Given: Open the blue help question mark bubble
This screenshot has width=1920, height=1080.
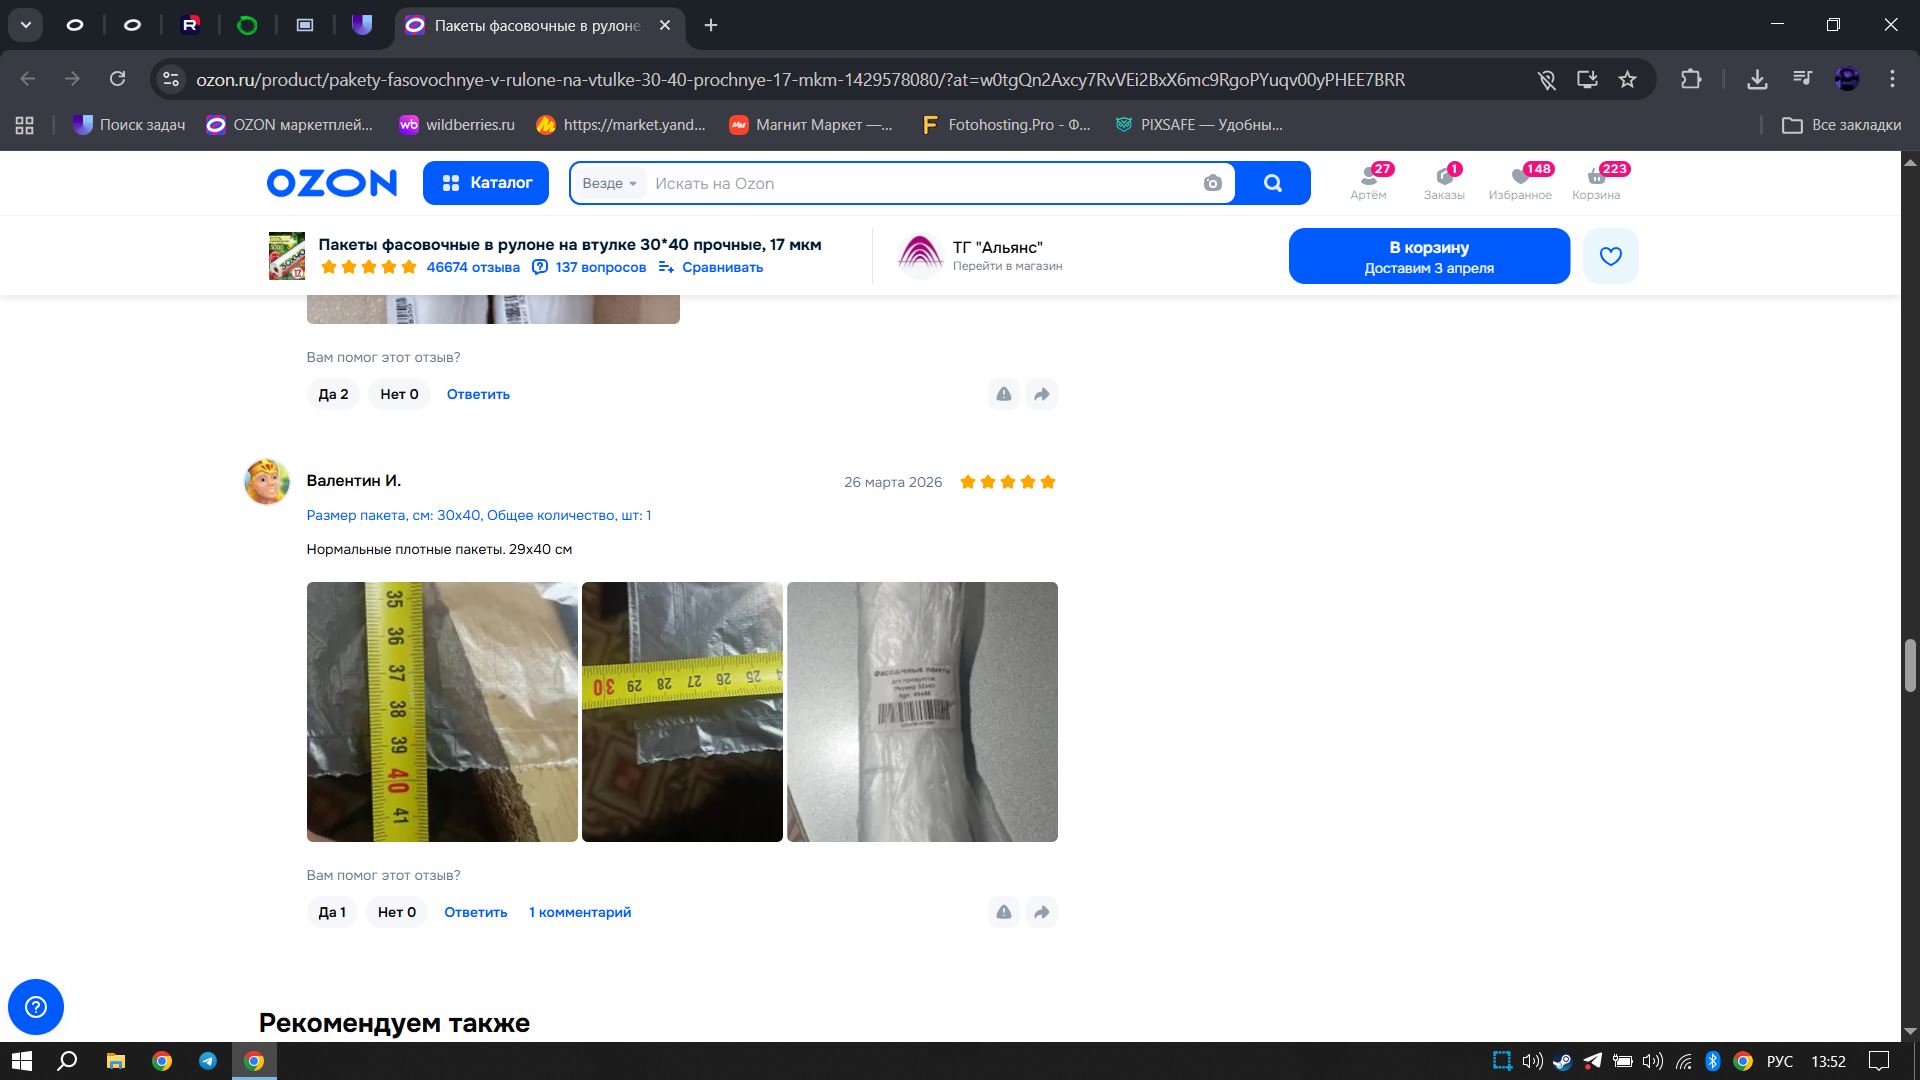Looking at the screenshot, I should (x=36, y=1006).
